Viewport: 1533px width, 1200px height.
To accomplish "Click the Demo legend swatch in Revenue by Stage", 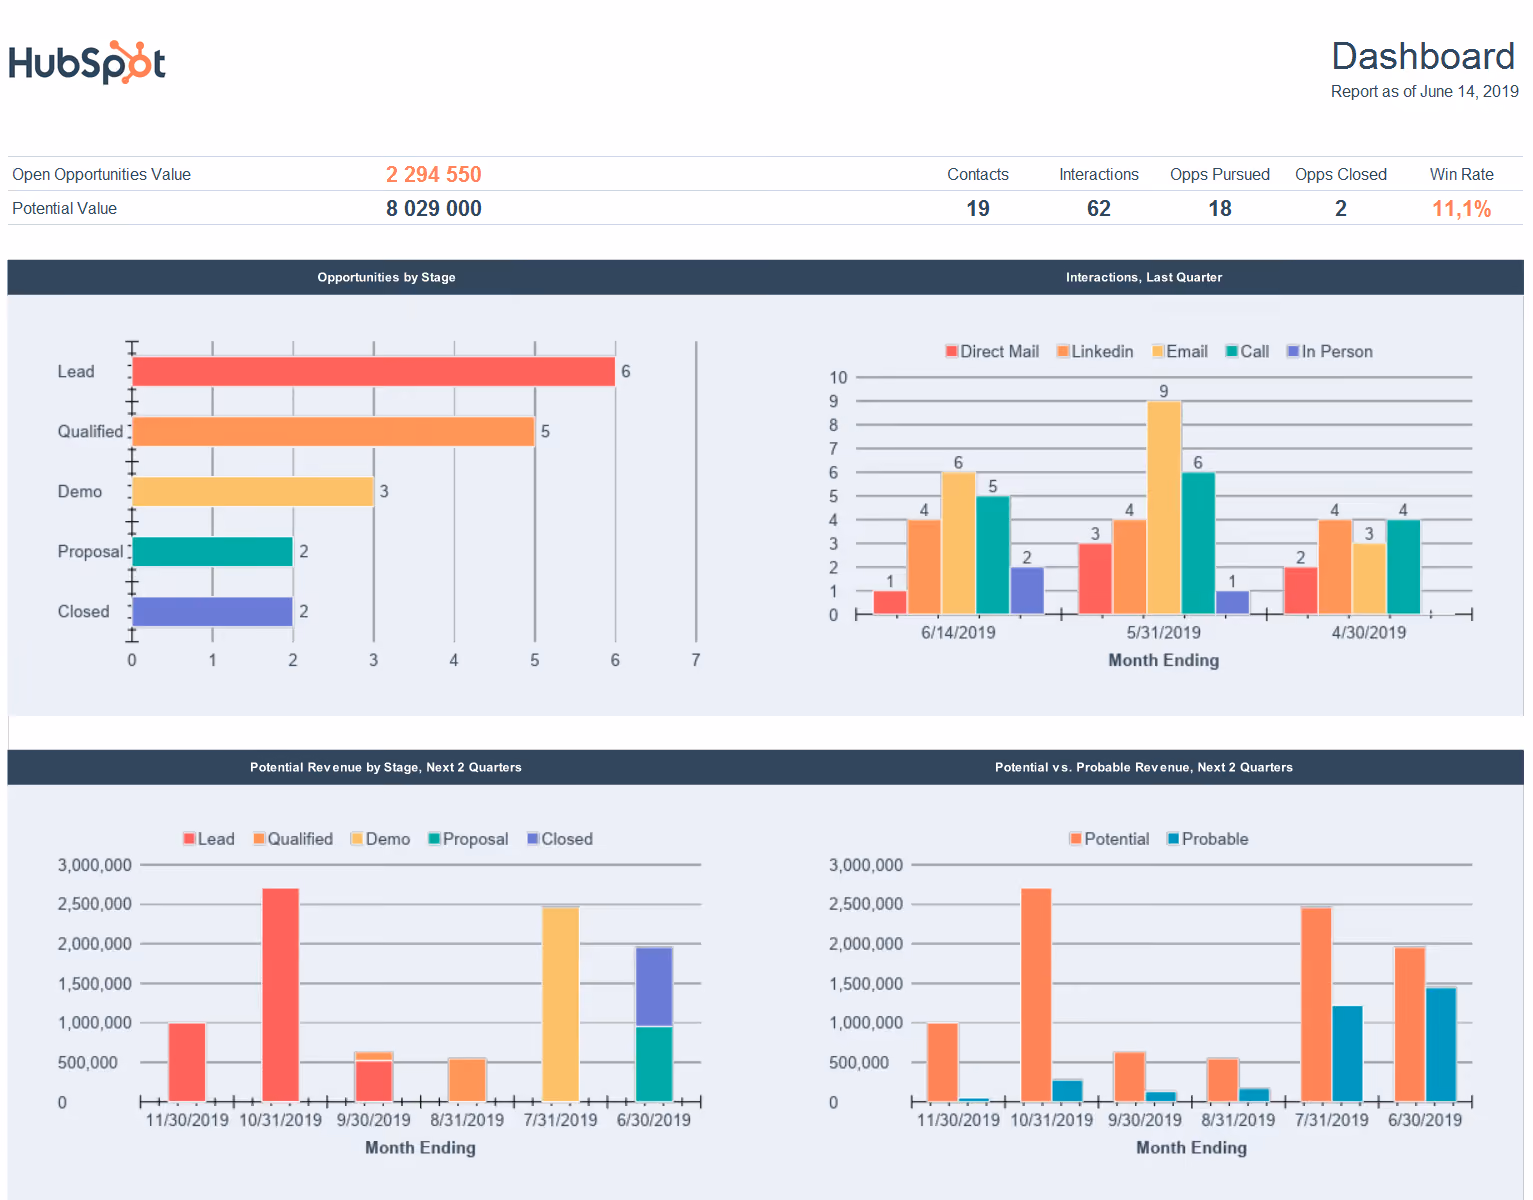I will click(x=357, y=838).
